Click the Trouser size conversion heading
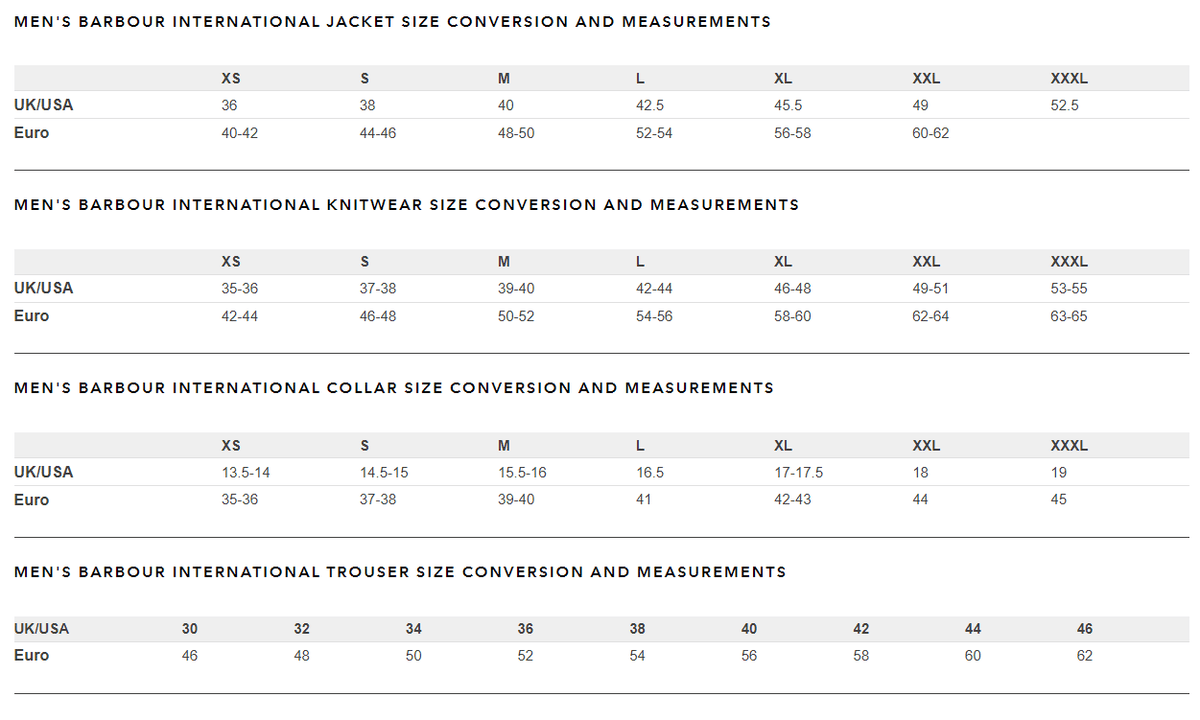The width and height of the screenshot is (1200, 720). coord(400,572)
